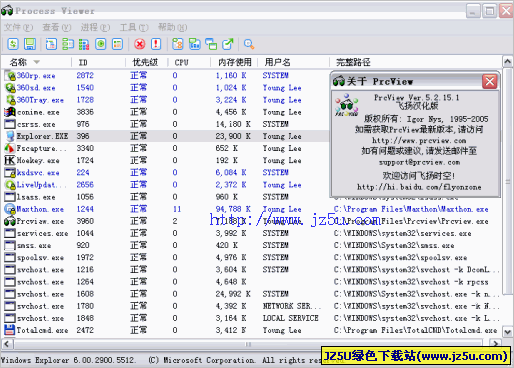Click the NETWORK SER... user name
Viewport: 514px width, 368px height.
click(292, 306)
